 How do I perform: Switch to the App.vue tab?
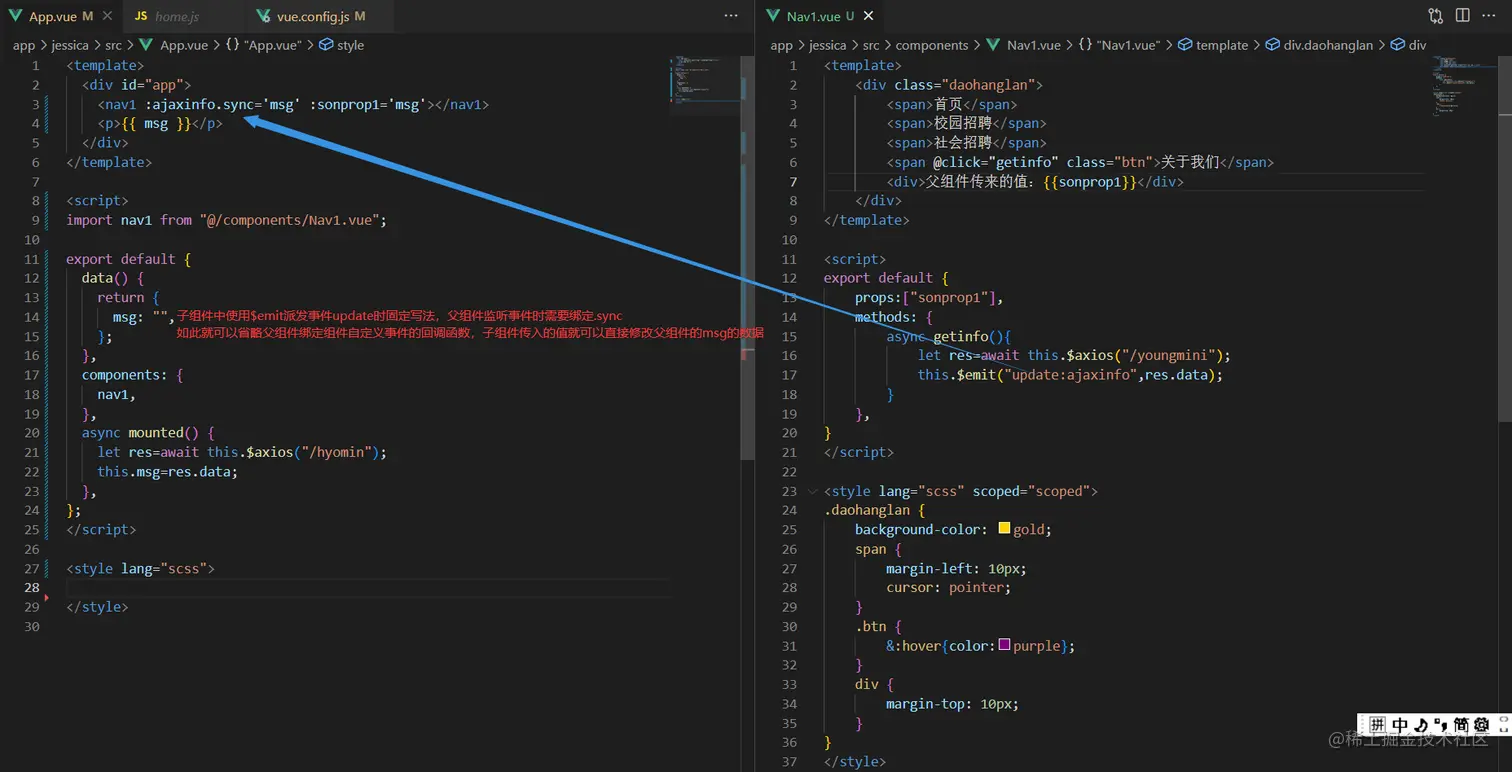59,16
